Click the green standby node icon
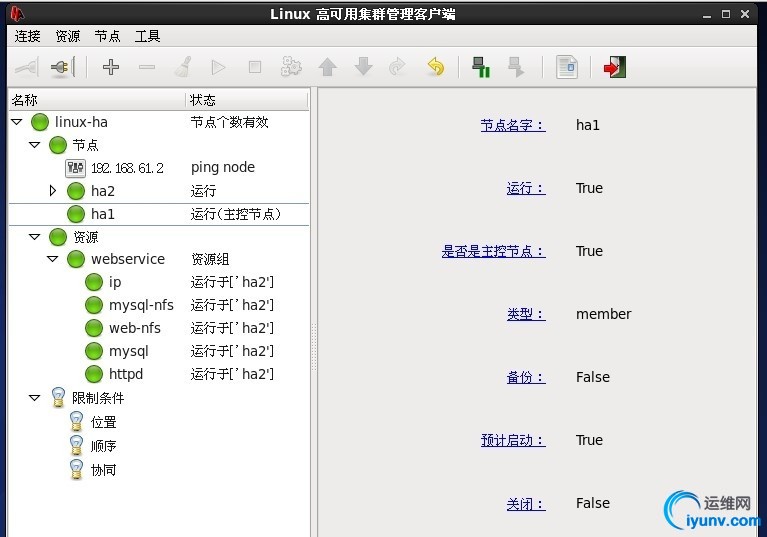The image size is (767, 537). (x=481, y=67)
